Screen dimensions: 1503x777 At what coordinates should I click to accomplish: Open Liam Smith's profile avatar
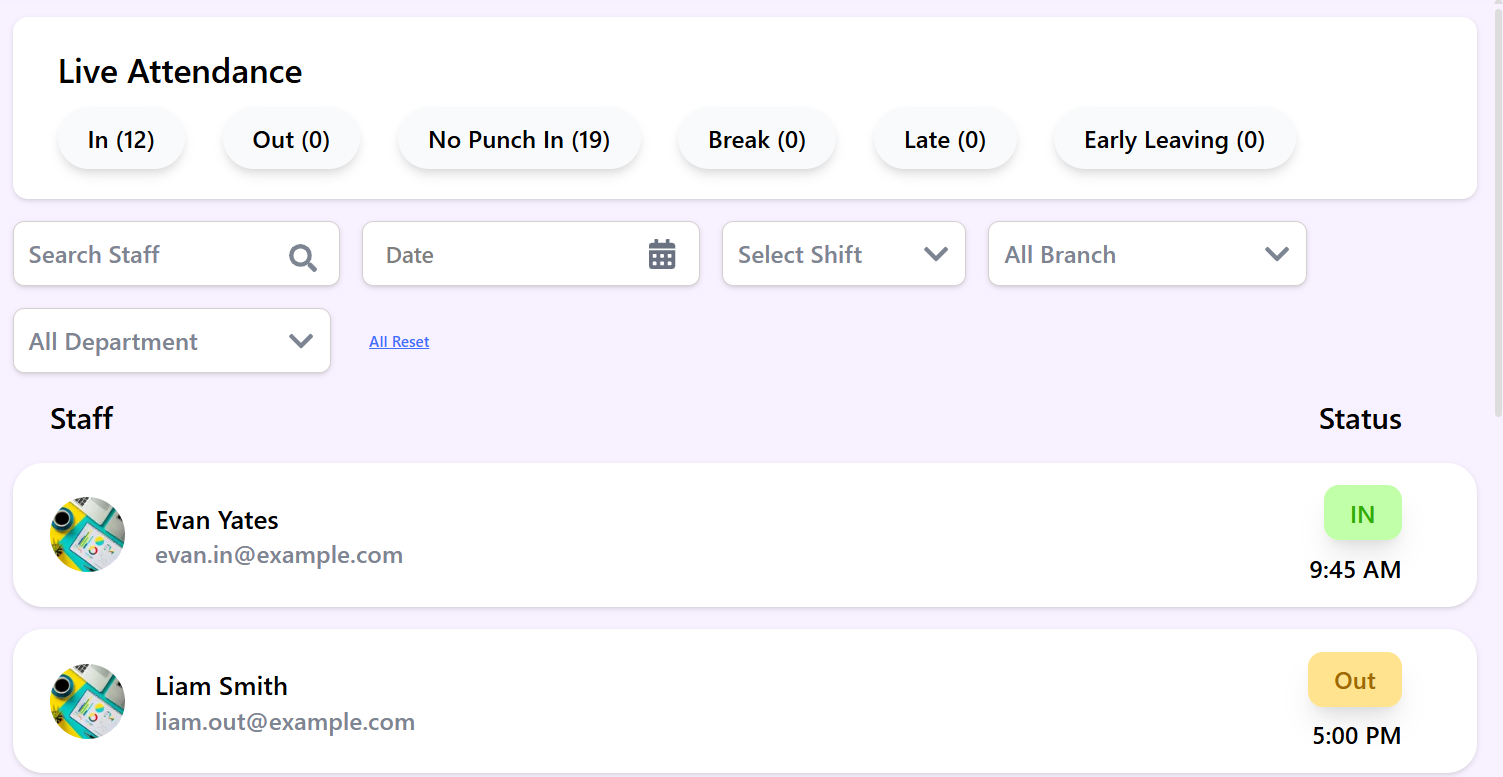click(87, 701)
